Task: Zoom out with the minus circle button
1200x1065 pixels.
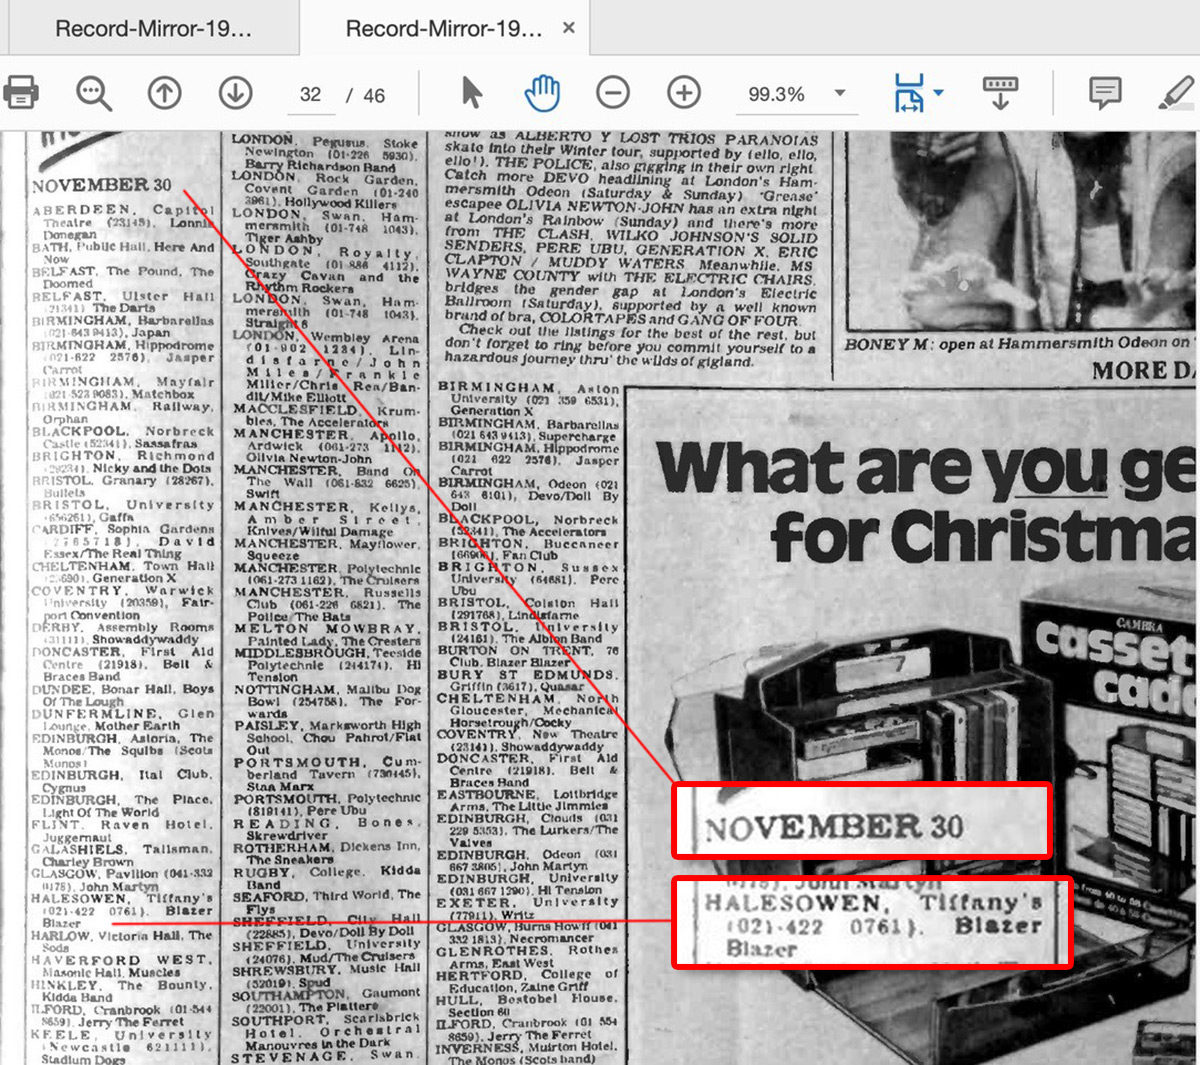Action: pos(613,94)
